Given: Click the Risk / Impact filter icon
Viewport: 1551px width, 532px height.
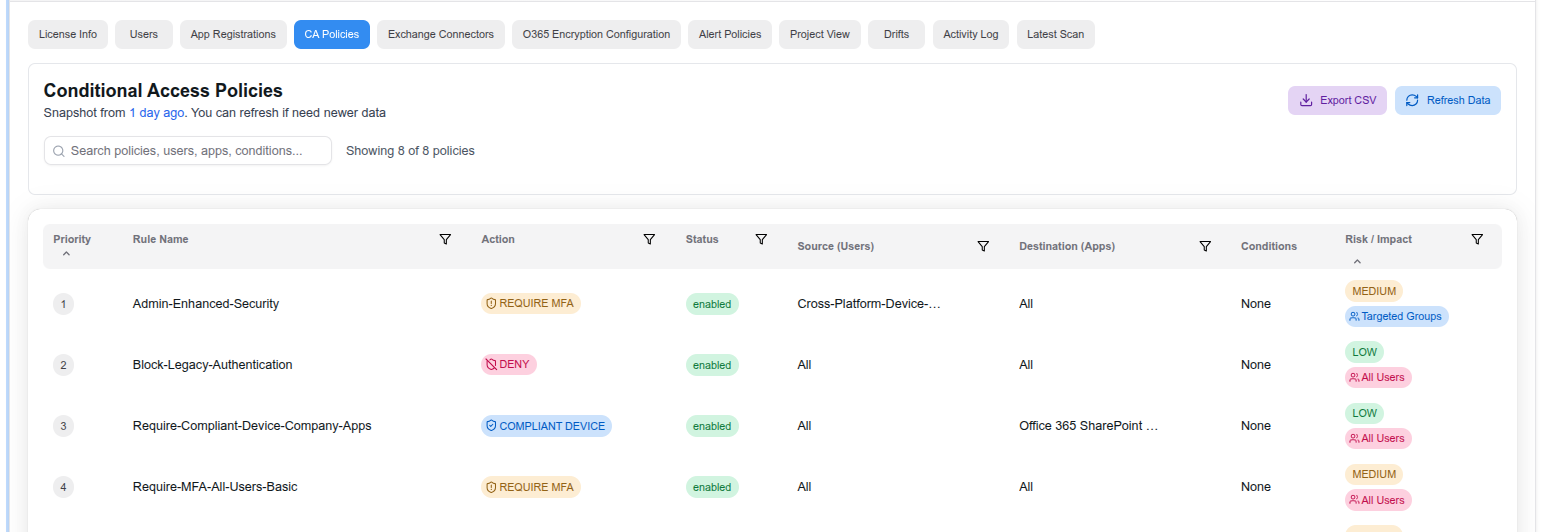Looking at the screenshot, I should [x=1477, y=239].
